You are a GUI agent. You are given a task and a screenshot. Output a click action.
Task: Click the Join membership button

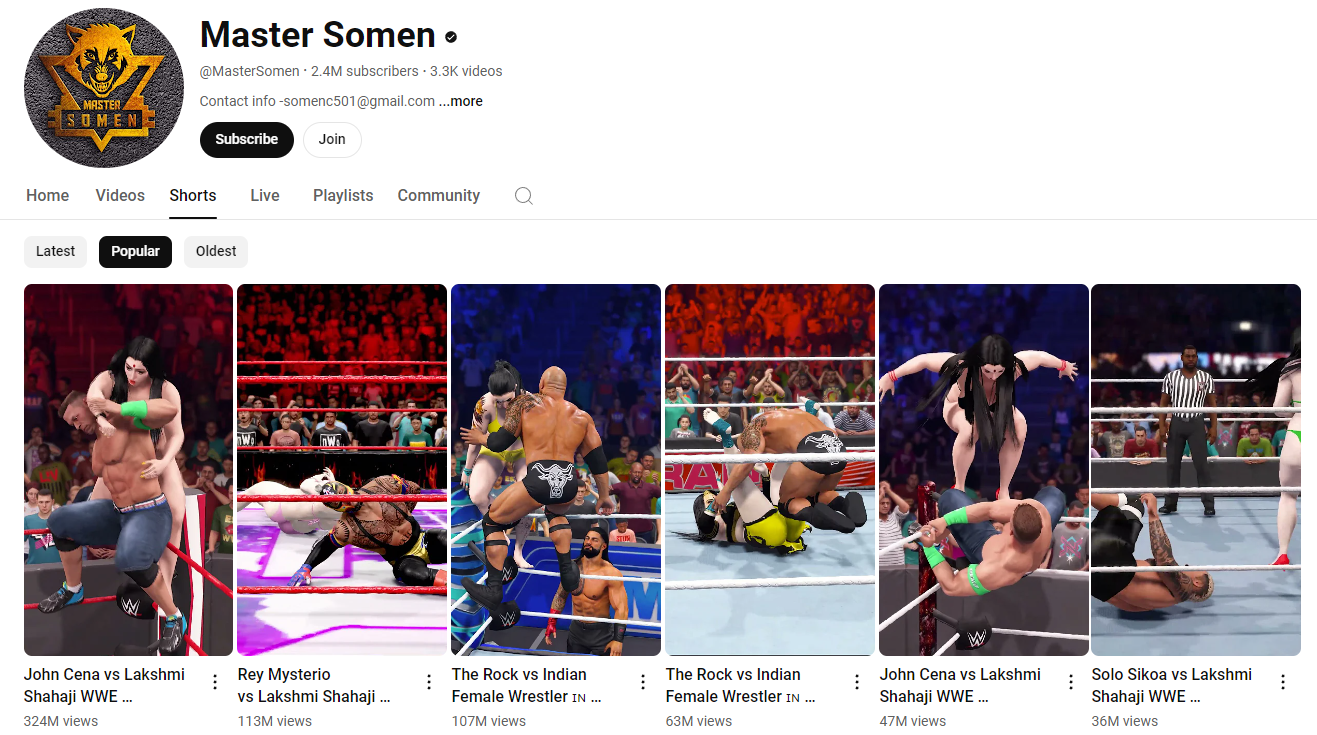coord(332,140)
